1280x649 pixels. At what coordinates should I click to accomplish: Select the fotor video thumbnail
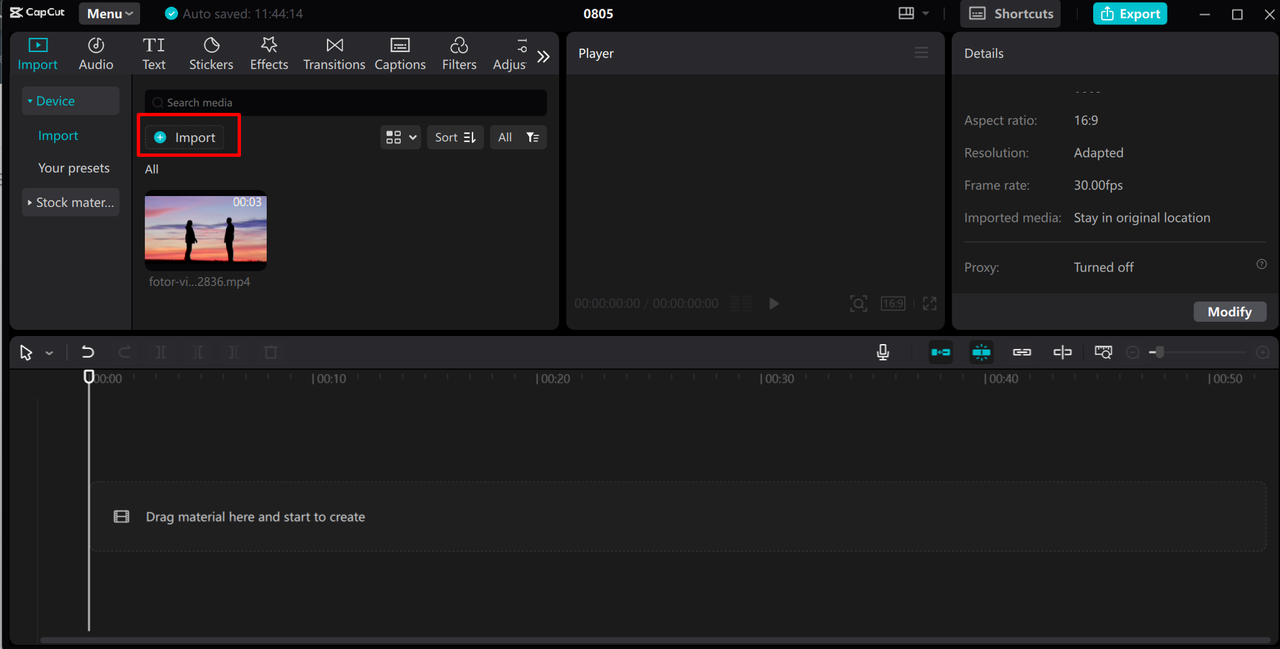tap(206, 230)
